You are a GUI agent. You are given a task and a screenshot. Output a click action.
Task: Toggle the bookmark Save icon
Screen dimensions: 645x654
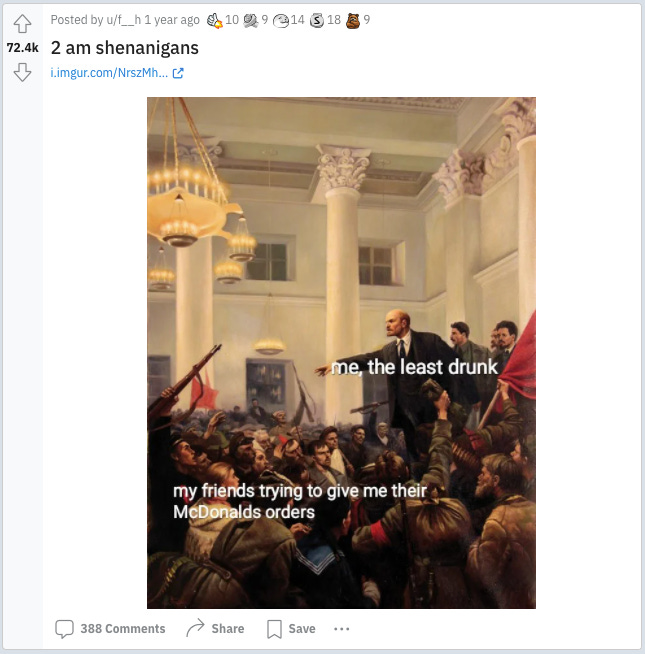(x=274, y=629)
